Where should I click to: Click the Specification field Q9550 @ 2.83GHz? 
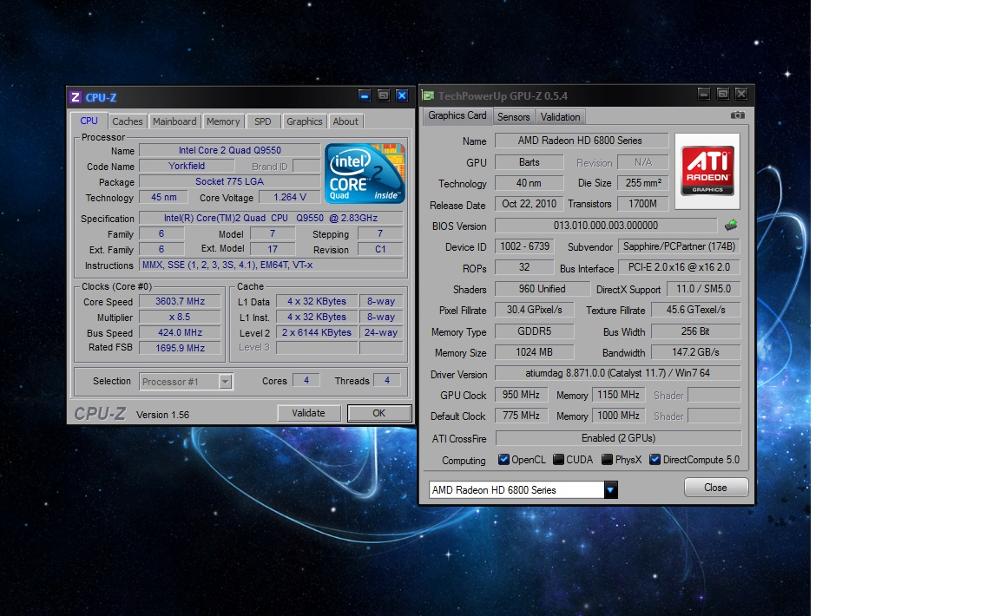271,218
